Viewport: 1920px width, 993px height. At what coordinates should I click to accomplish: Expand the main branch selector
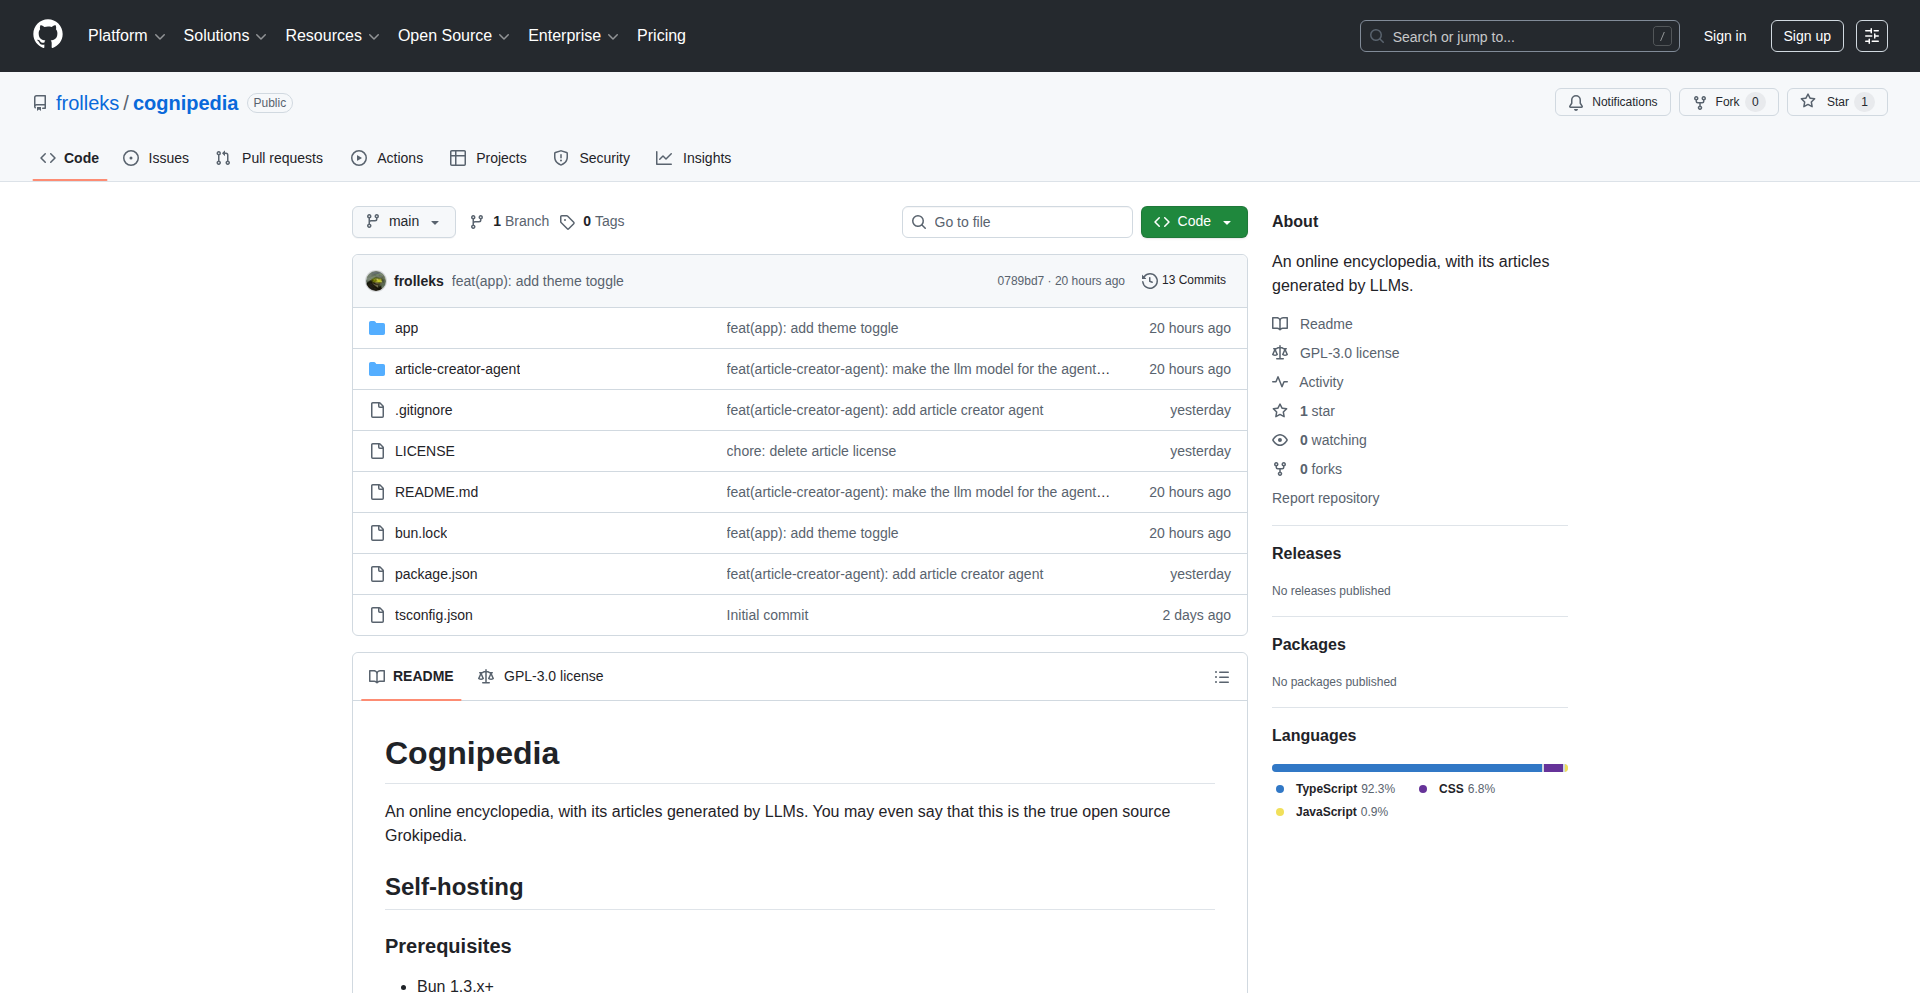403,222
